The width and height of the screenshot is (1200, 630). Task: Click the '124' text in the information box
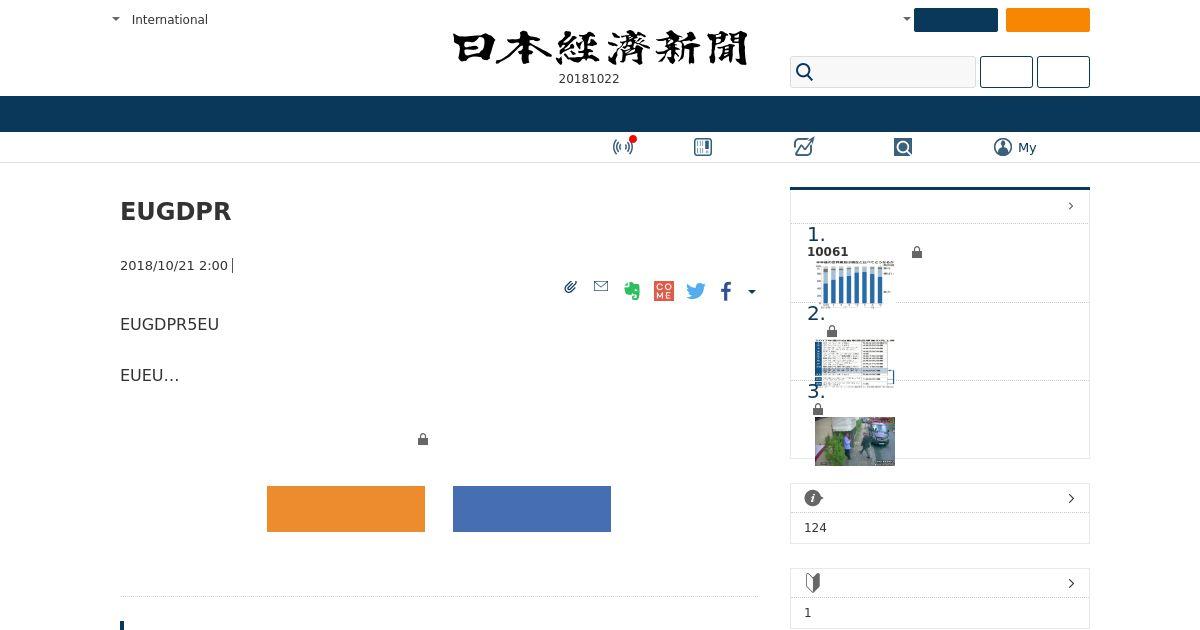pos(815,528)
